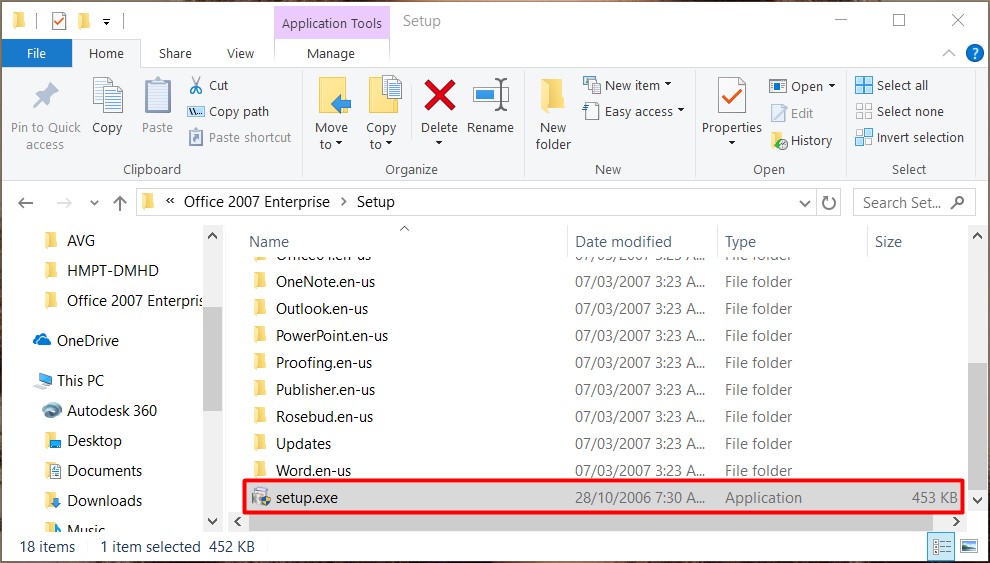The image size is (990, 563).
Task: Sort by Date modified column header
Action: [x=623, y=242]
